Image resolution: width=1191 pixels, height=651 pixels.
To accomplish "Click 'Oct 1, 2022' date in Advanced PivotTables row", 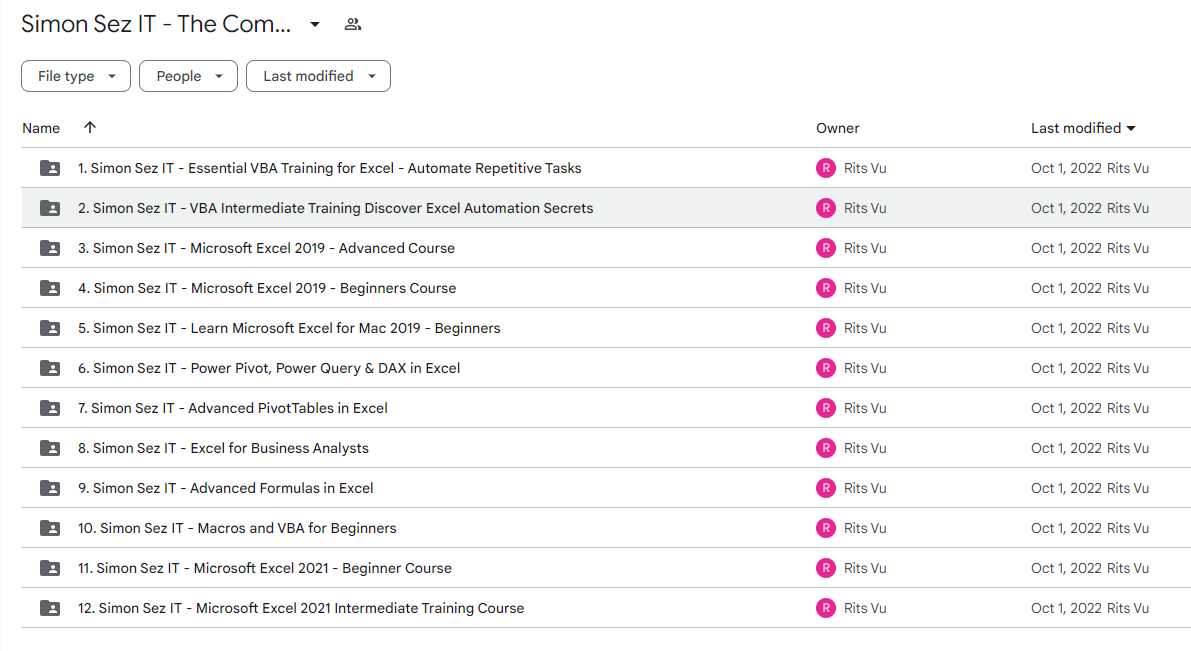I will point(1066,408).
